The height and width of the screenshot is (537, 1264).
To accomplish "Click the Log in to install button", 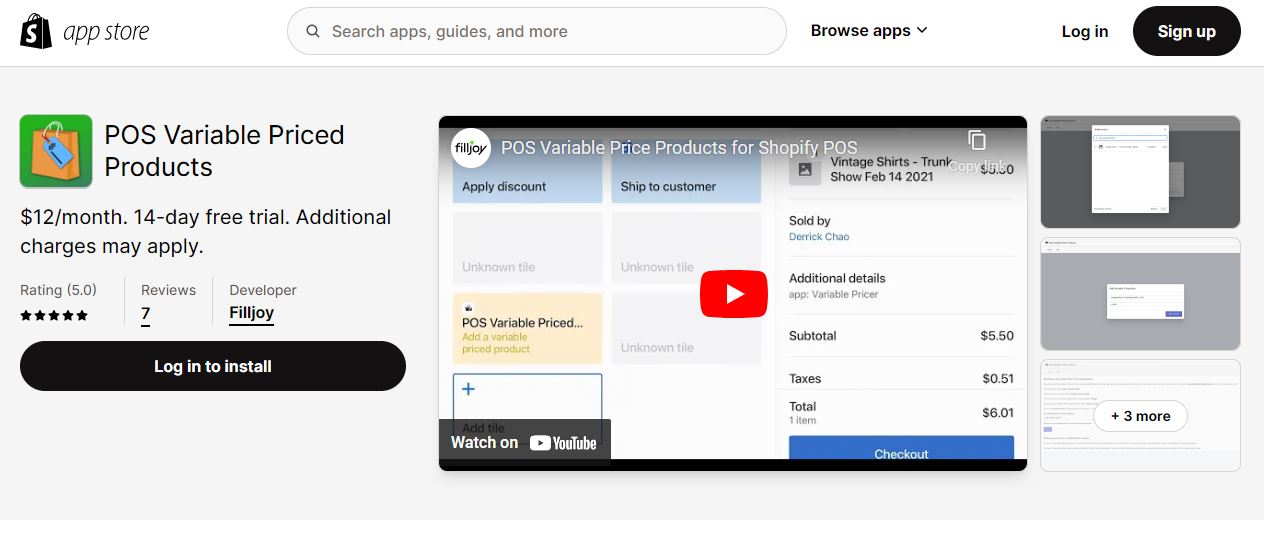I will [x=213, y=366].
